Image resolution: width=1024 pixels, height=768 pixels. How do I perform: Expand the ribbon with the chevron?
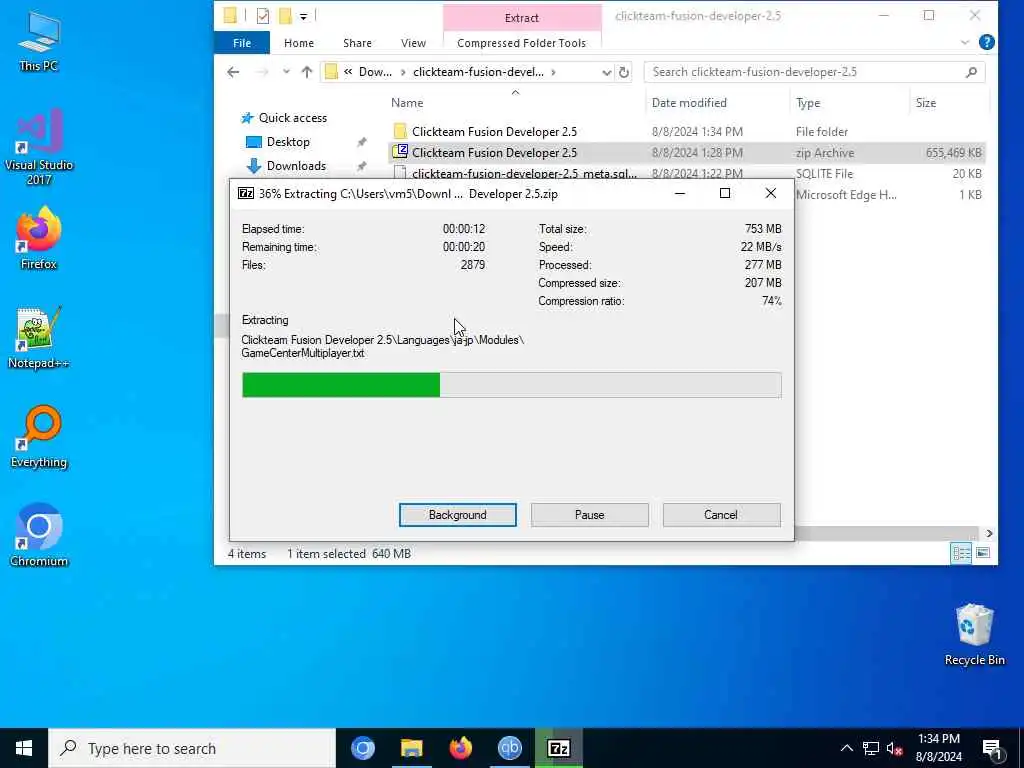click(x=965, y=42)
